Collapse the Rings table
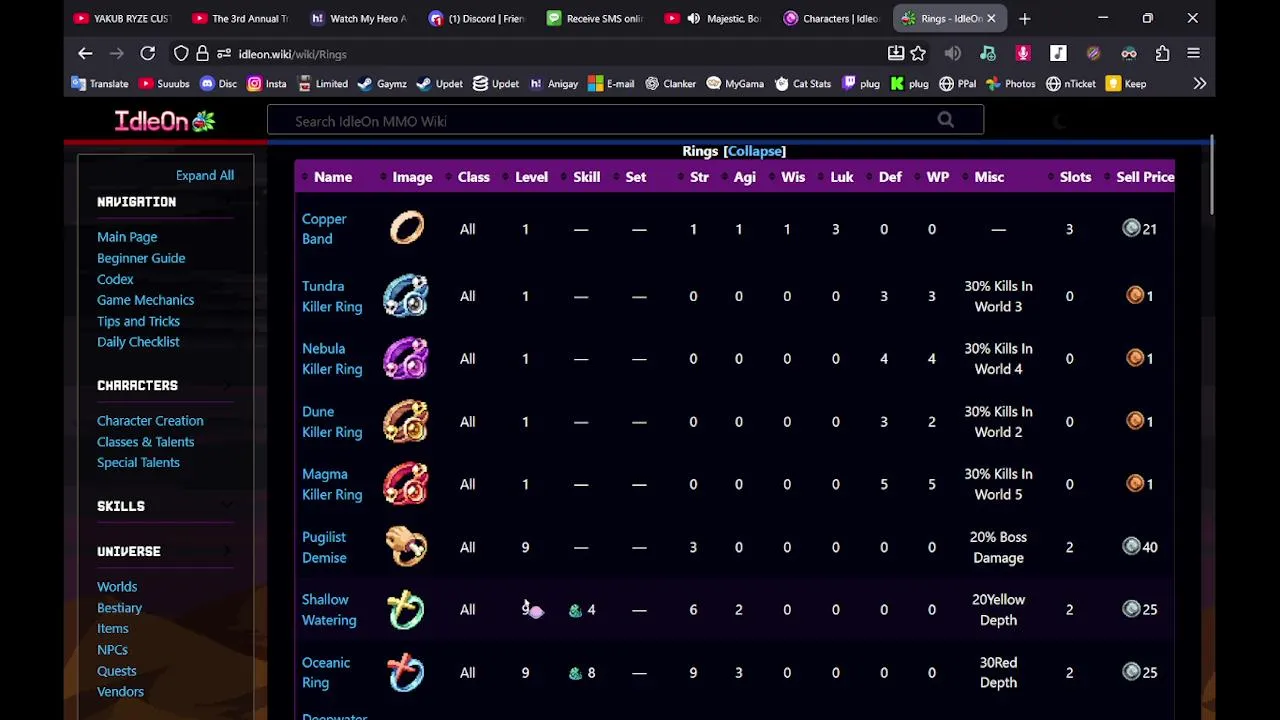The width and height of the screenshot is (1280, 720). tap(754, 151)
